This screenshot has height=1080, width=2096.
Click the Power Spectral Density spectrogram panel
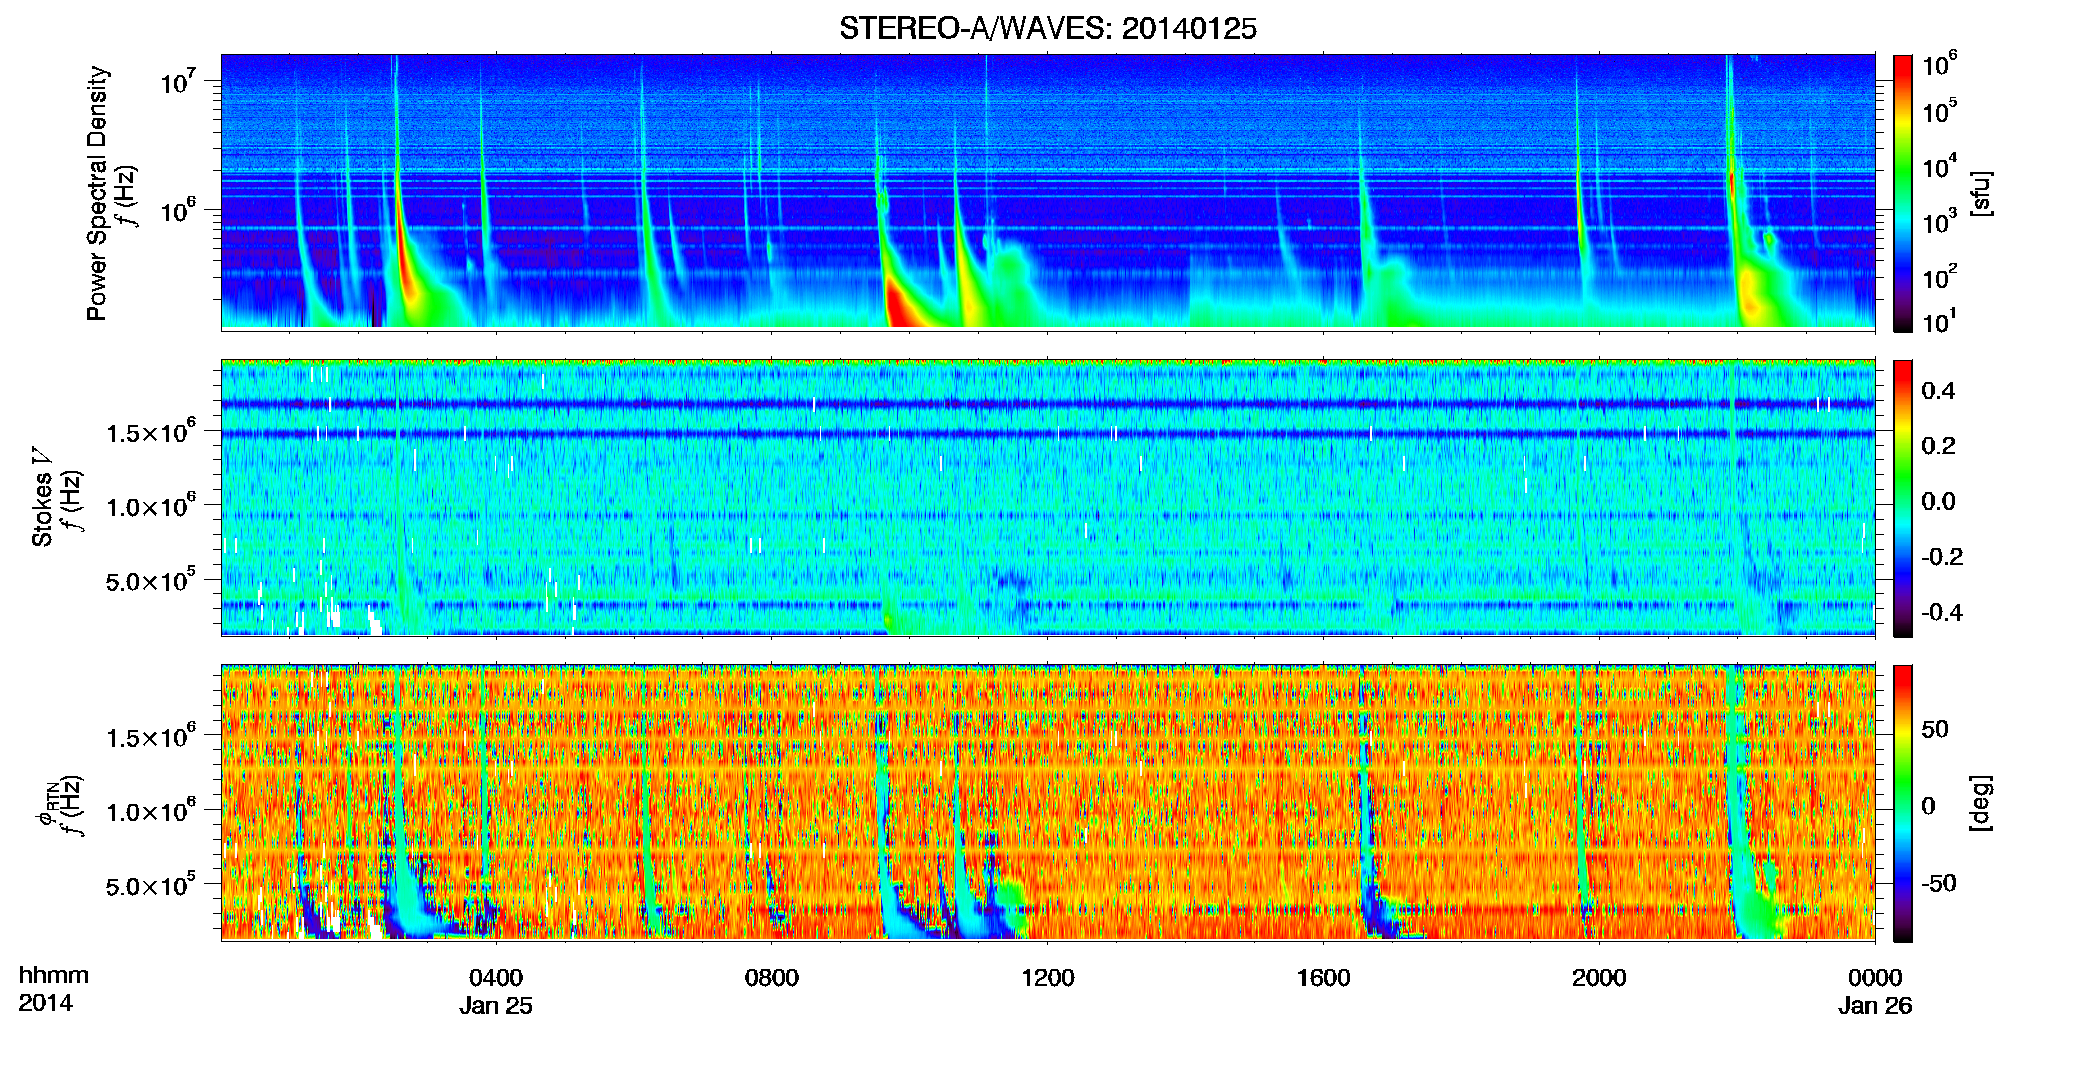point(1048,192)
